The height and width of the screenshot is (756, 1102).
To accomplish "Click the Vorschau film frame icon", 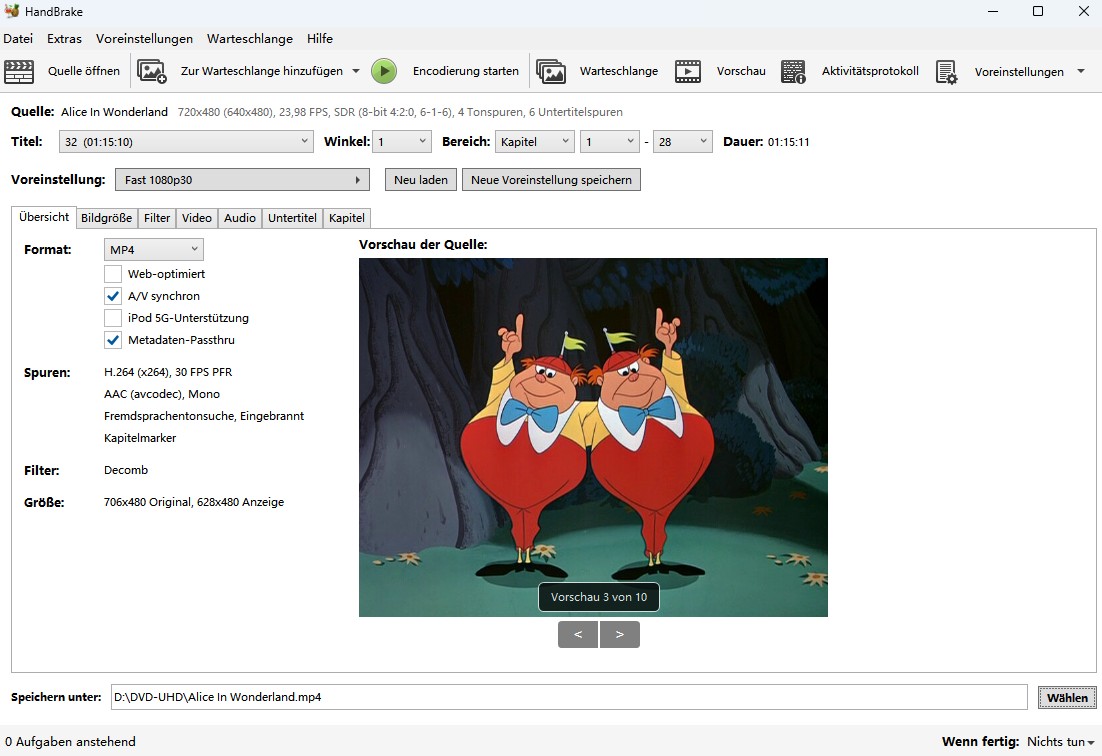I will click(x=688, y=71).
